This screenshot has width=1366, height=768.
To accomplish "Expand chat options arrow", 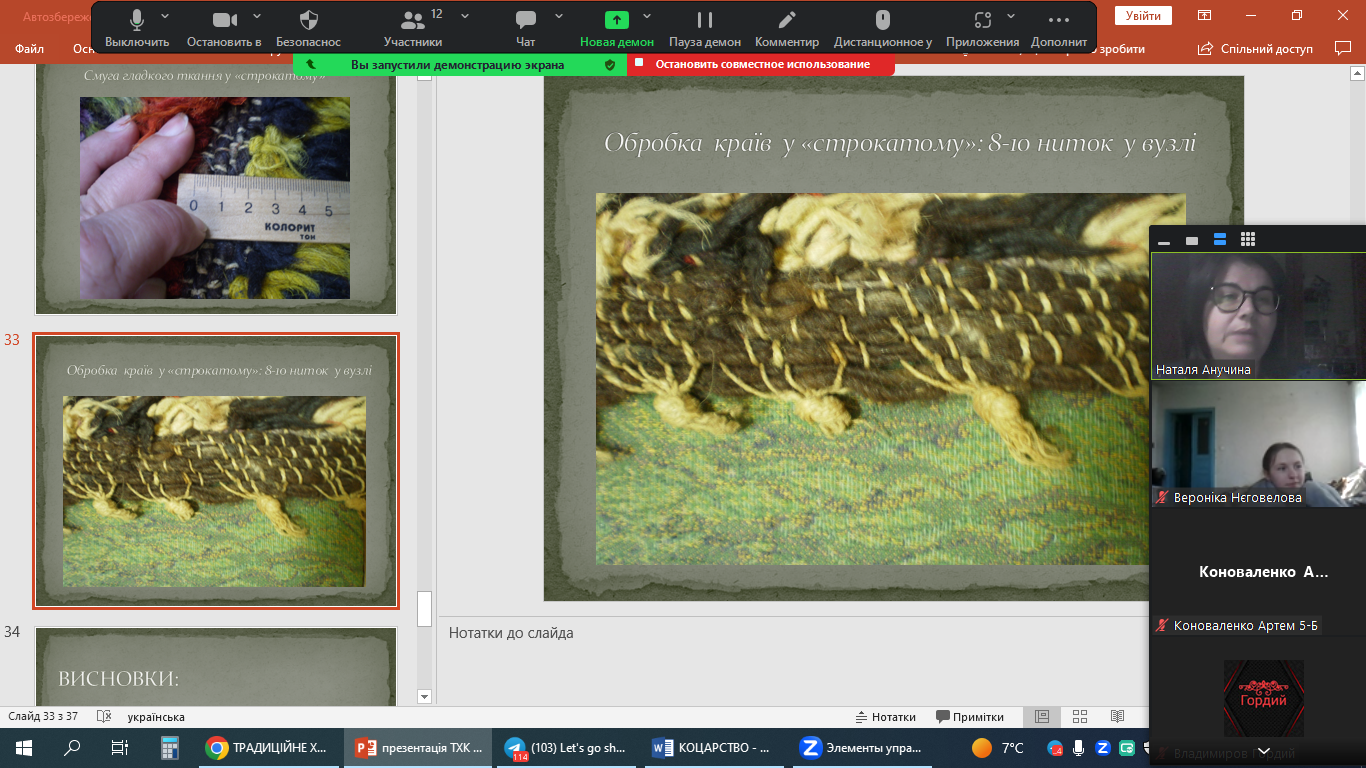I will click(558, 16).
